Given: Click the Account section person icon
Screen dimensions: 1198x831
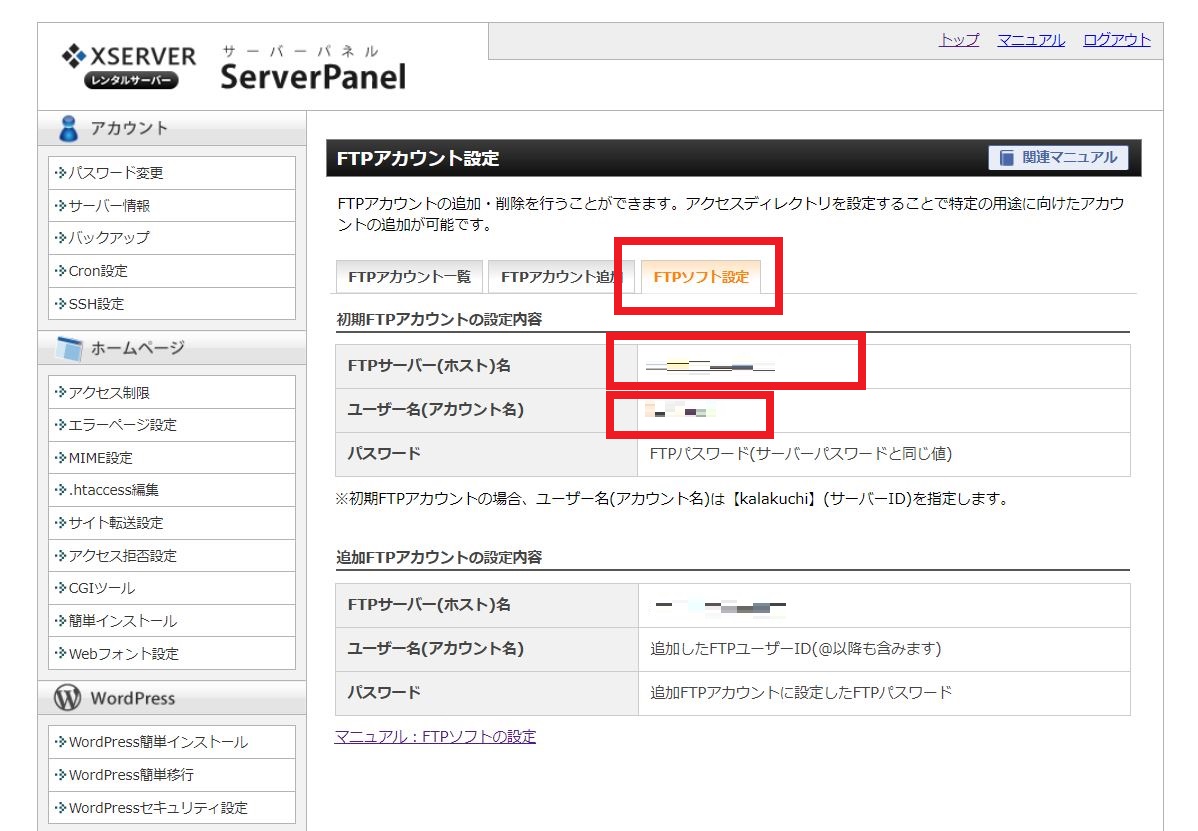Looking at the screenshot, I should tap(68, 128).
